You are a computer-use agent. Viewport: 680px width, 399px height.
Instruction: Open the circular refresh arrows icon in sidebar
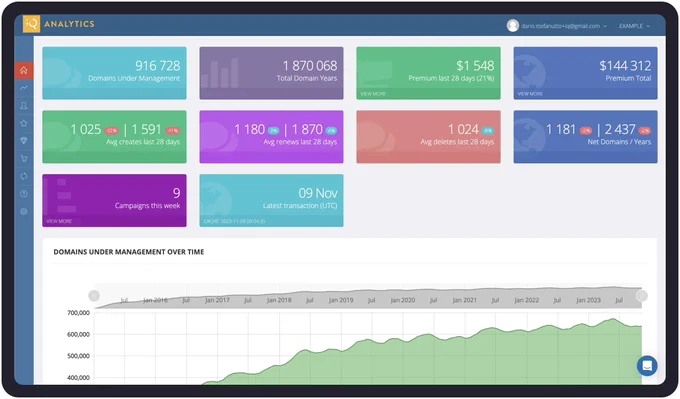(24, 176)
